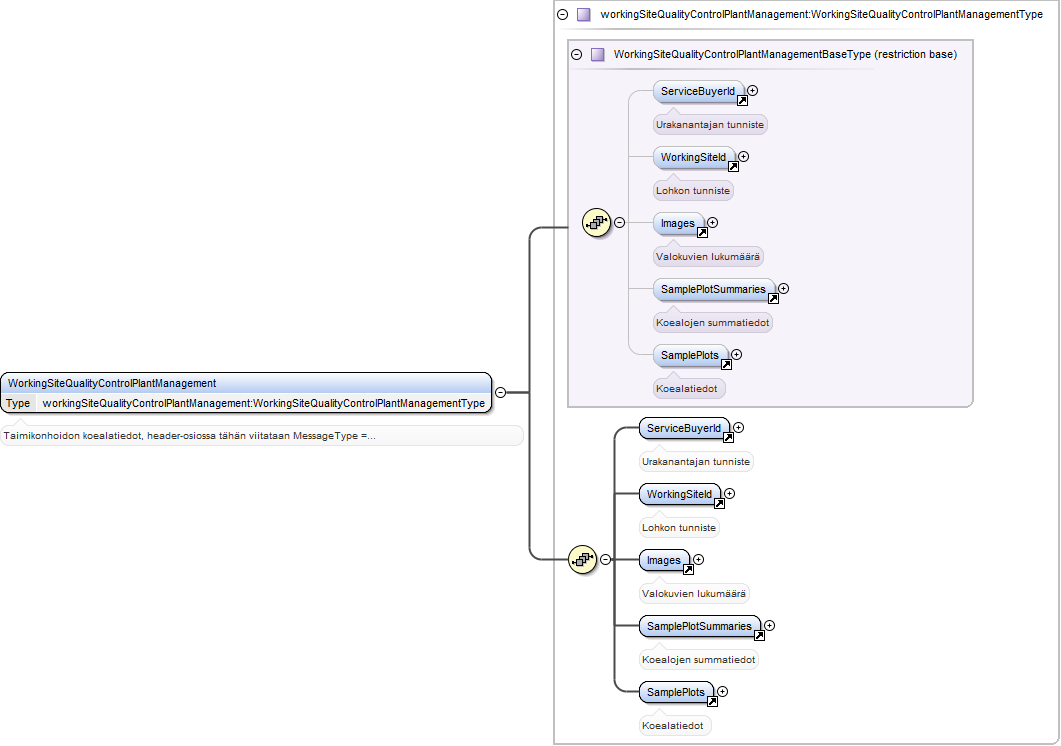Image resolution: width=1061 pixels, height=746 pixels.
Task: Click the purple icon beside workingSiteQualityControlPlantManagementType header
Action: click(583, 14)
